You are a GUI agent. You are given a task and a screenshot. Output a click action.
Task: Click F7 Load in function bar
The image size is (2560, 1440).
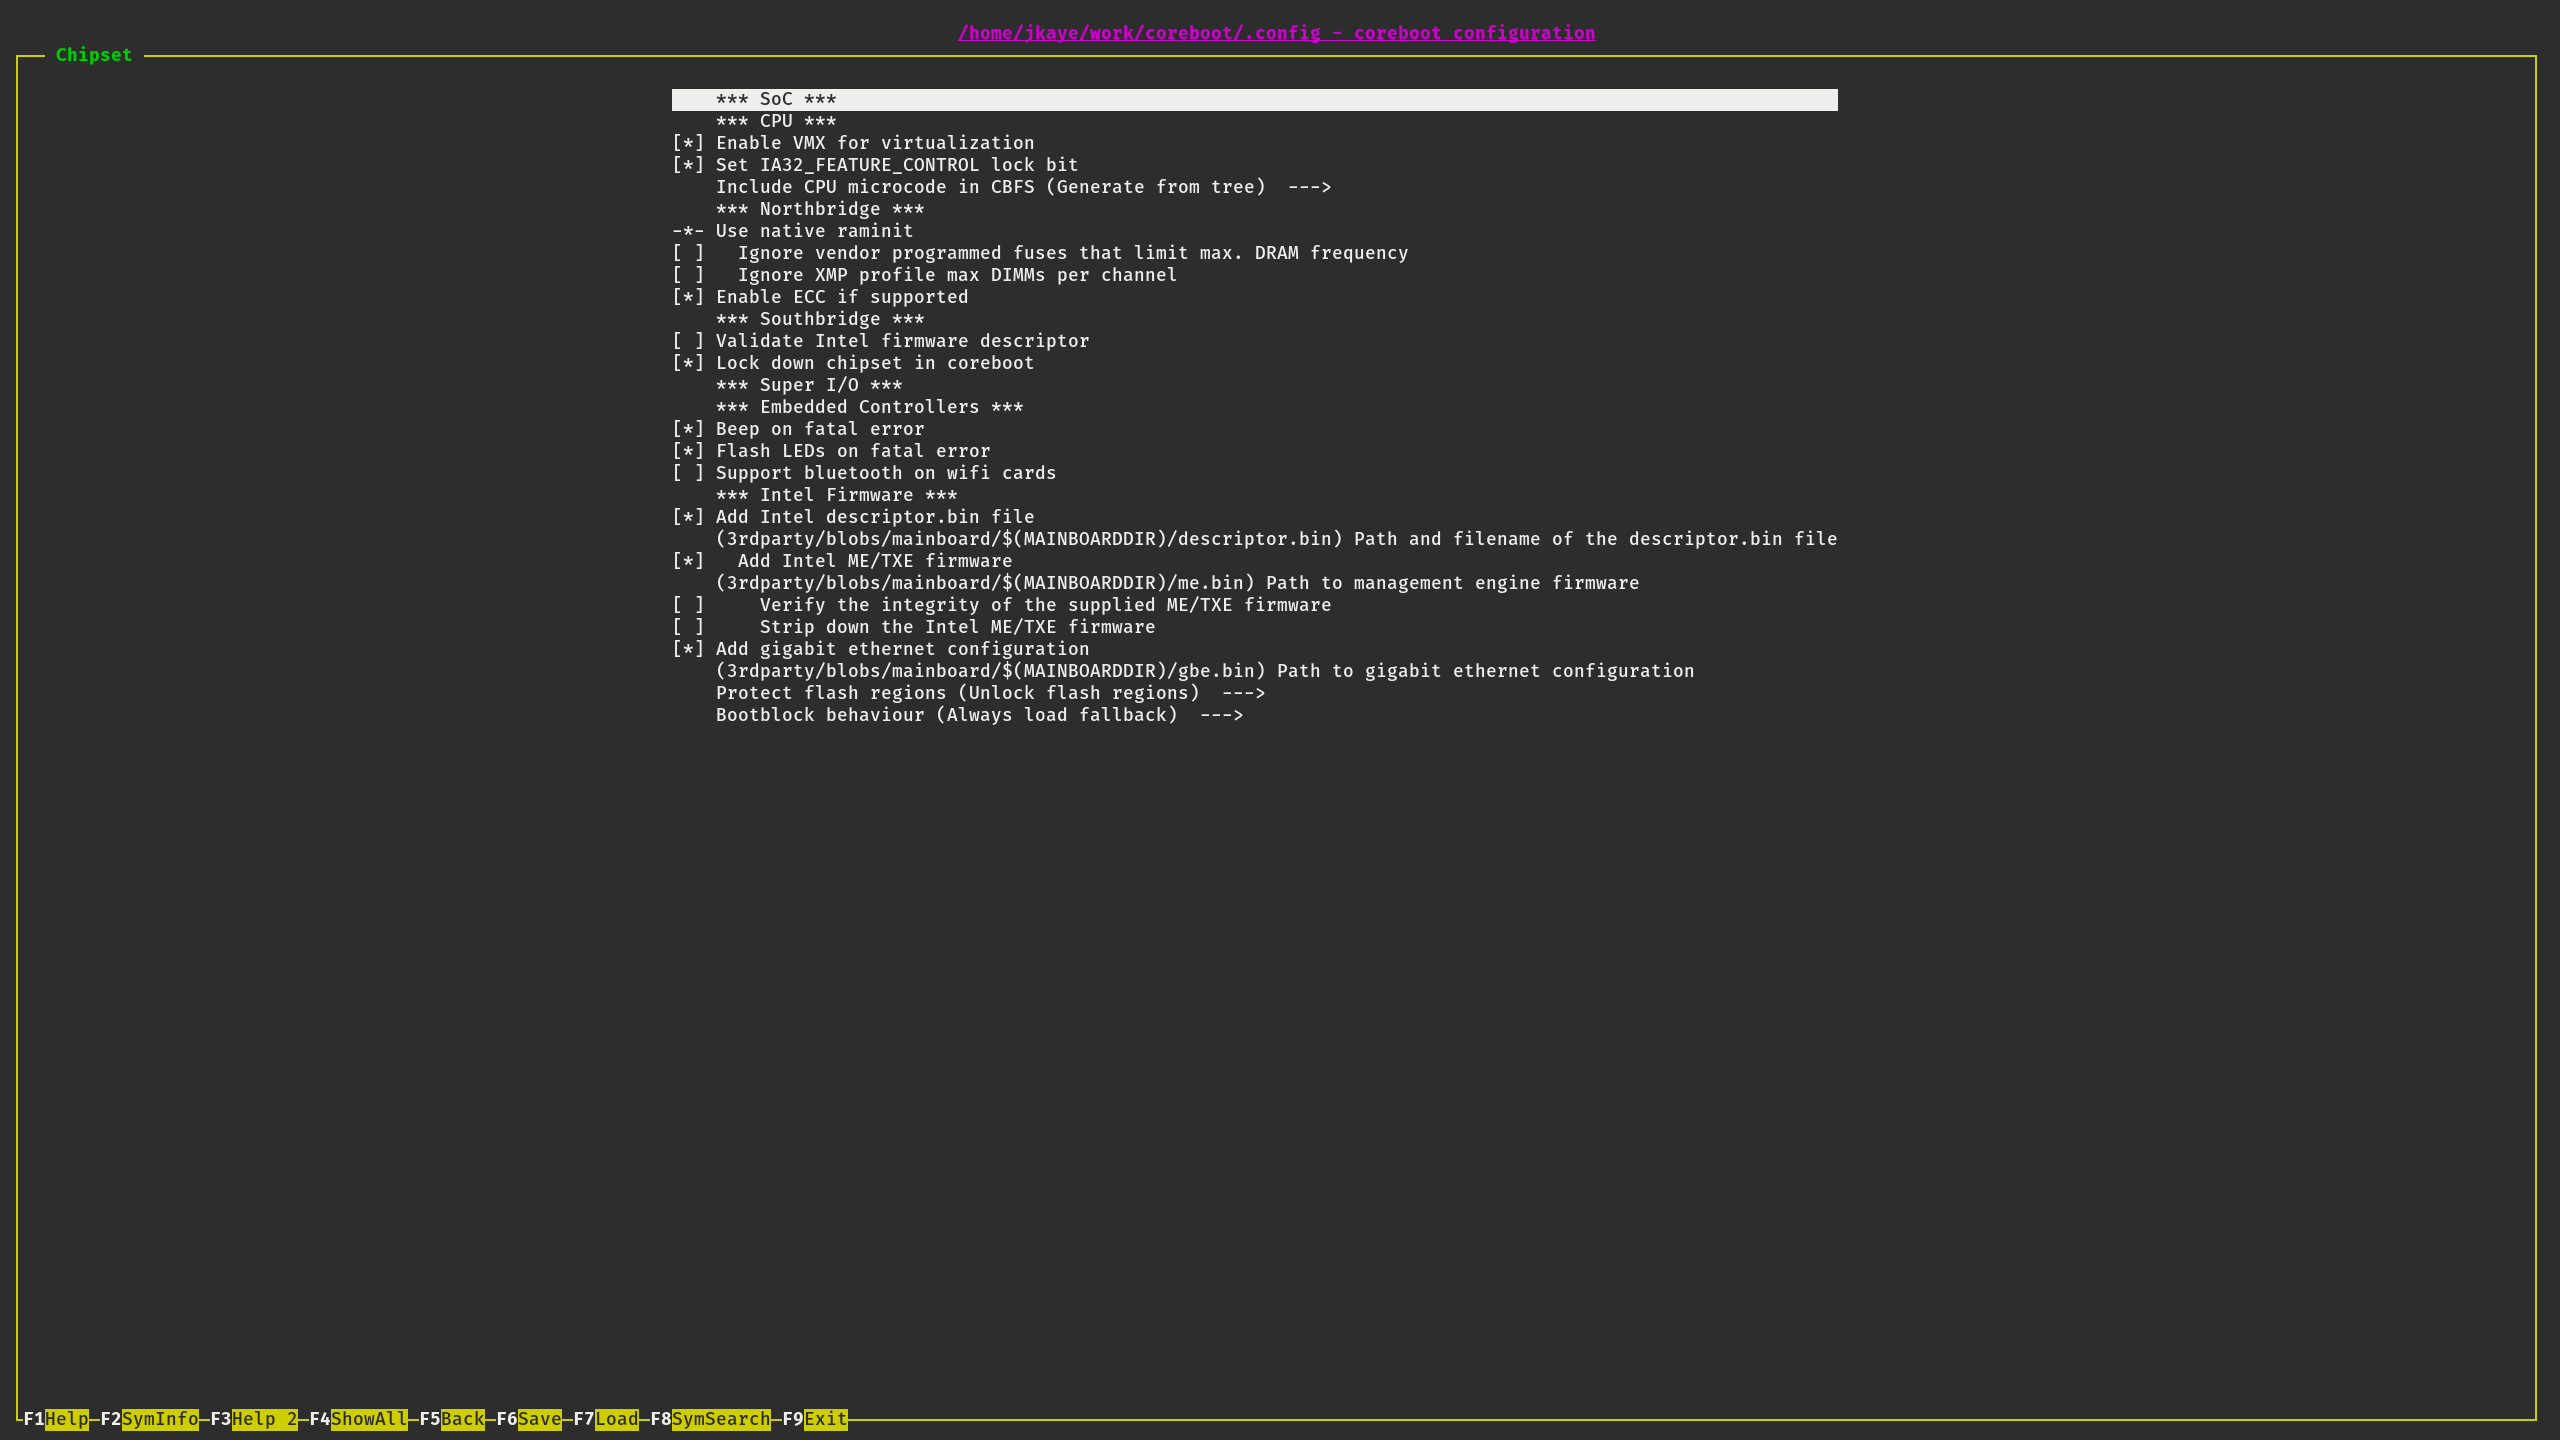[606, 1419]
